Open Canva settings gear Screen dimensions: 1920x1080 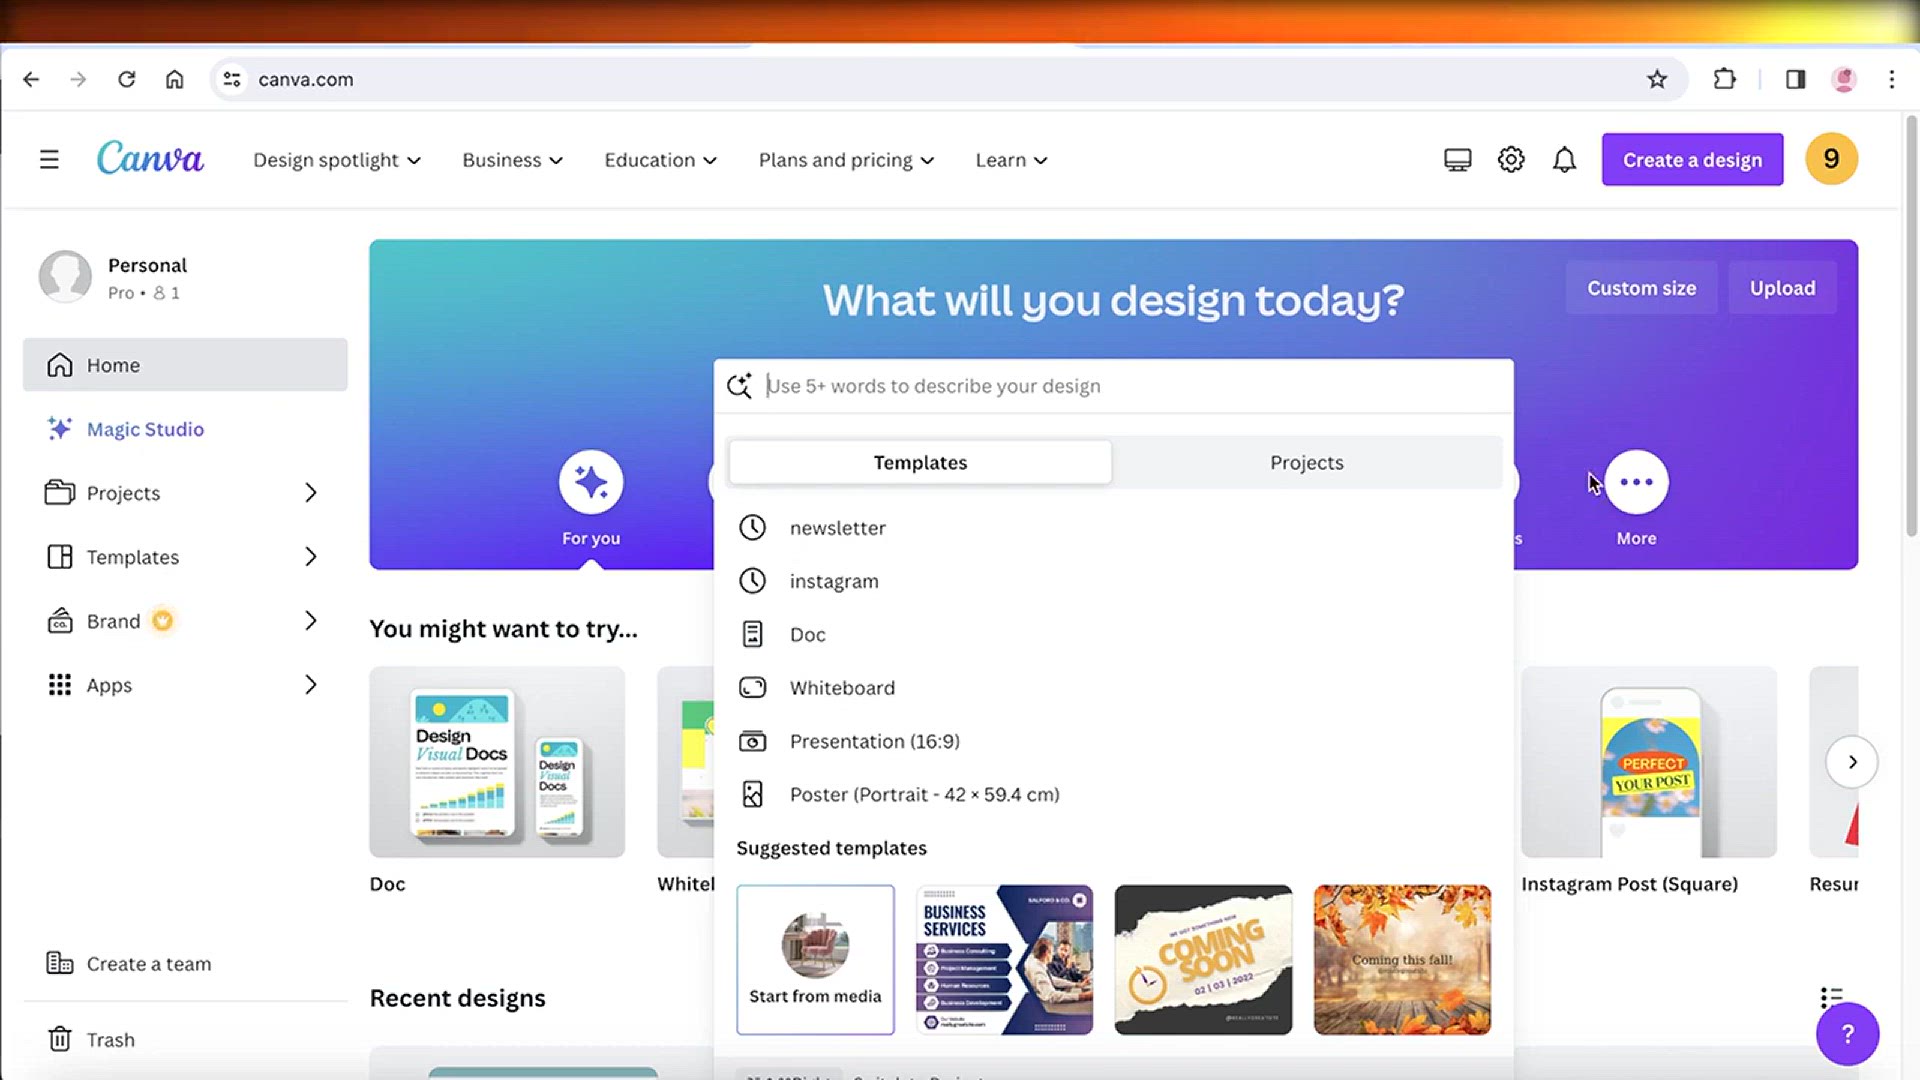(1511, 160)
